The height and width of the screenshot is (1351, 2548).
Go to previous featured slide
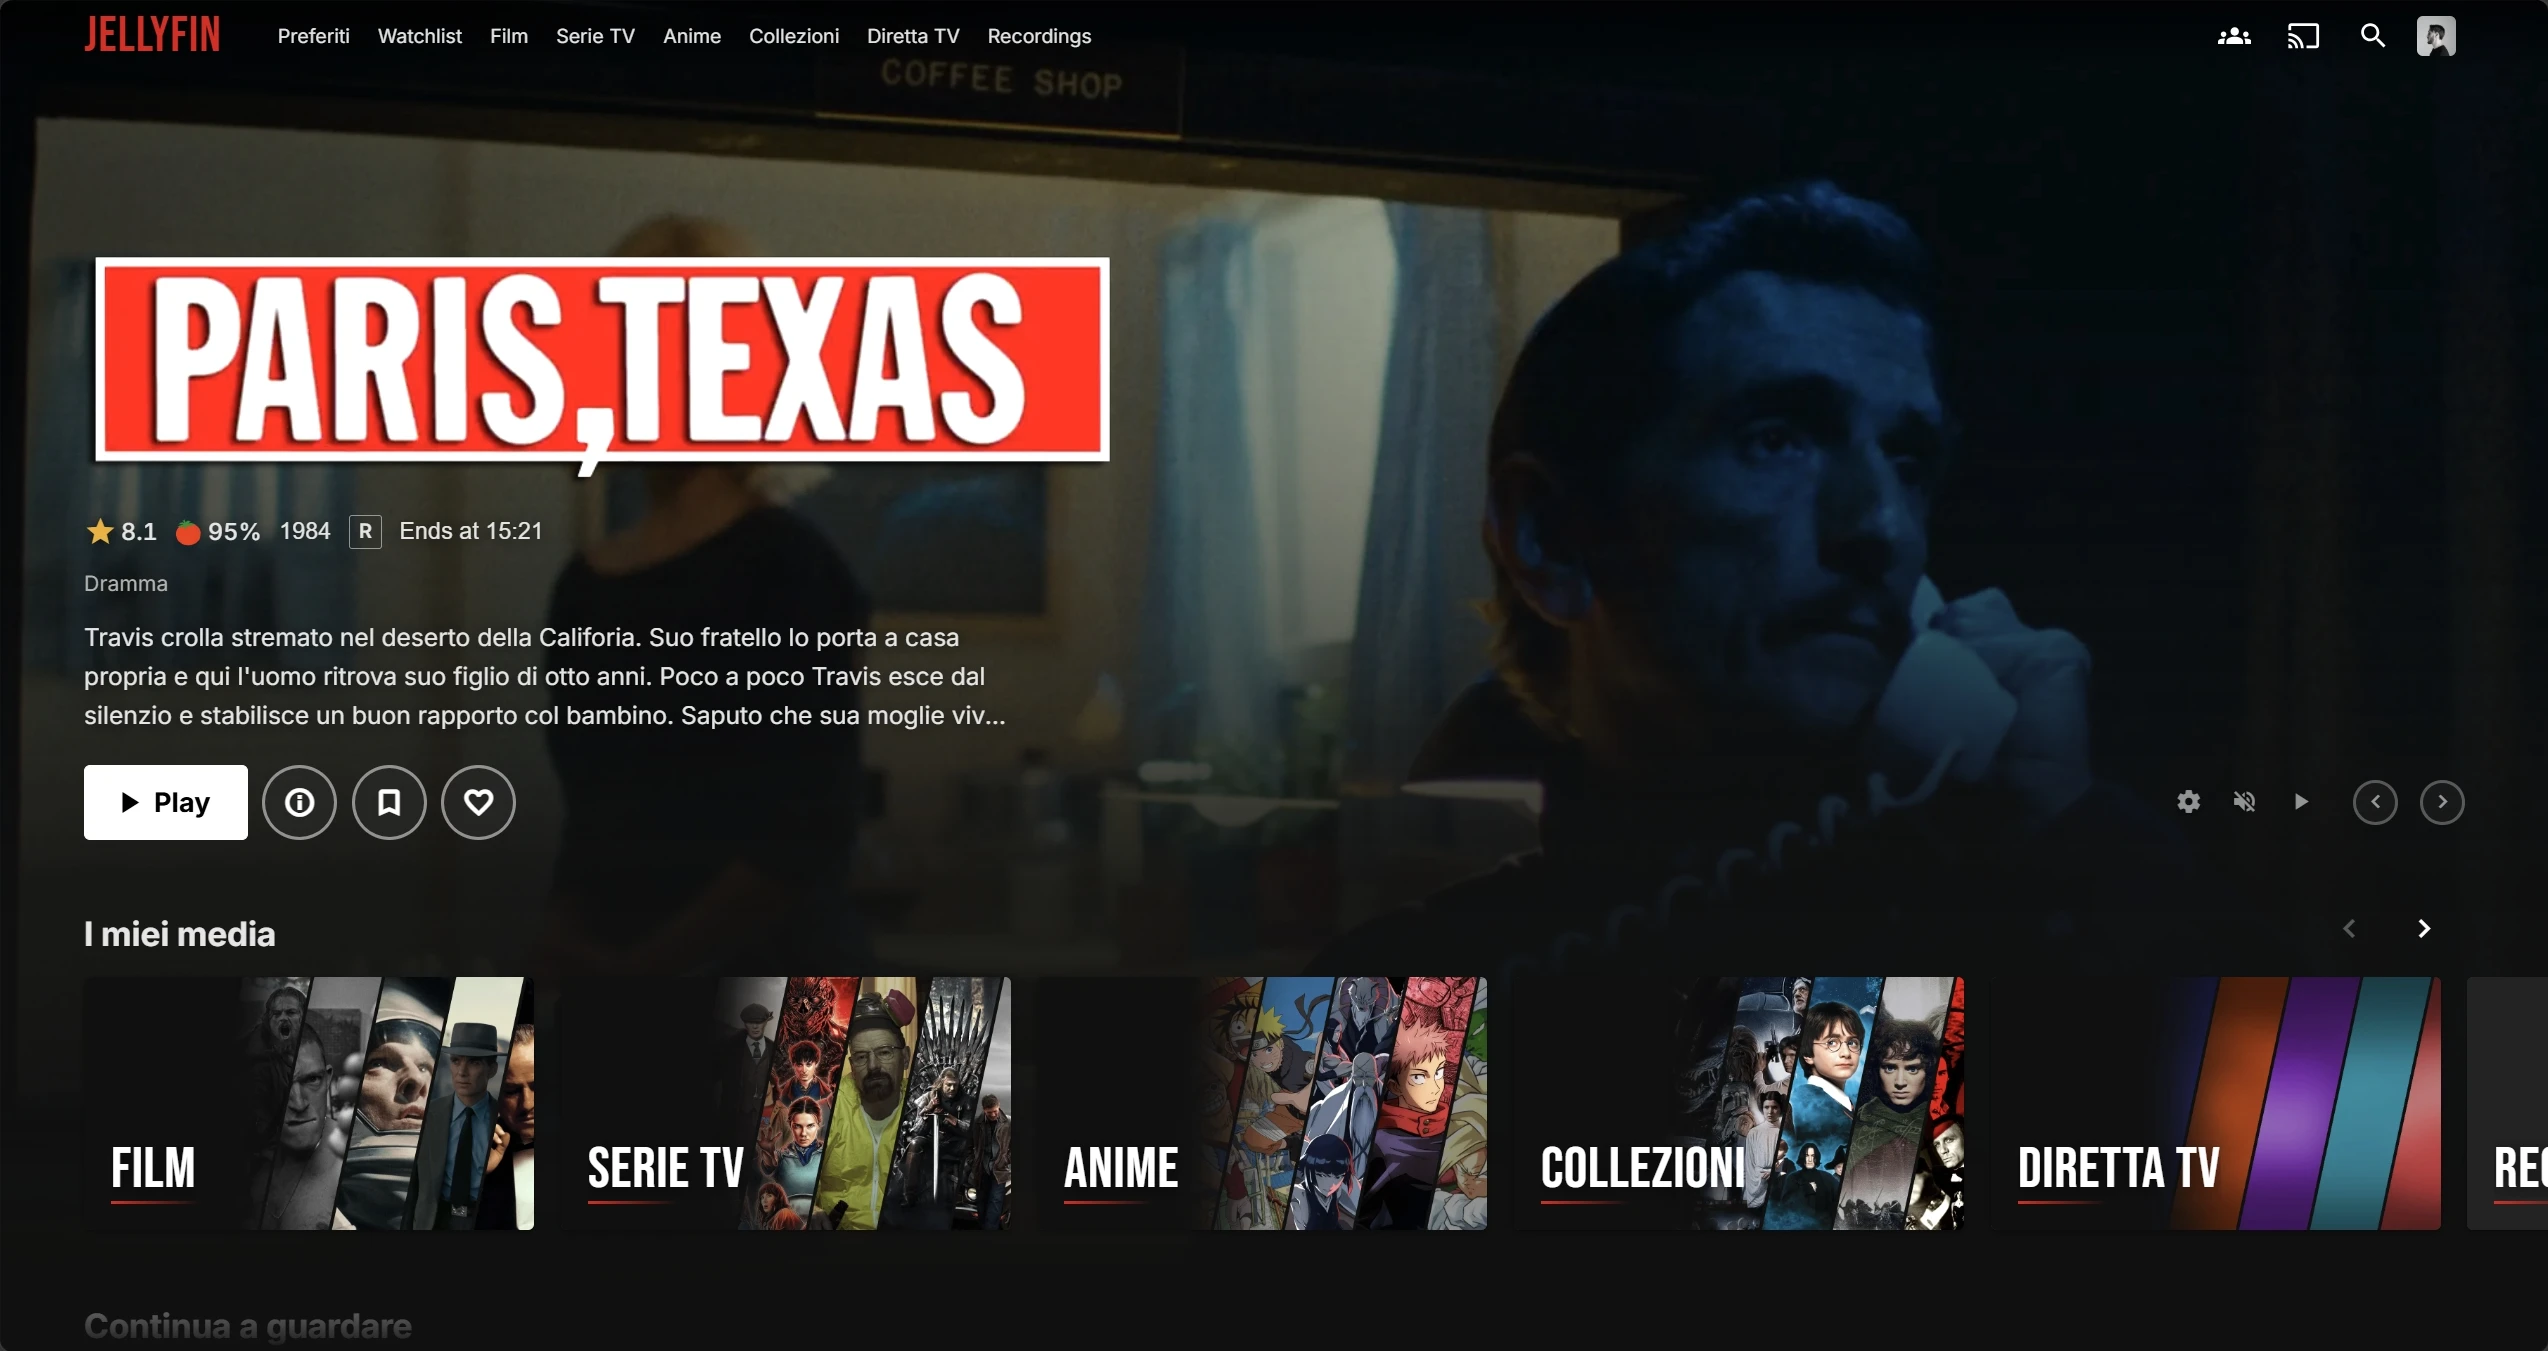click(x=2375, y=802)
